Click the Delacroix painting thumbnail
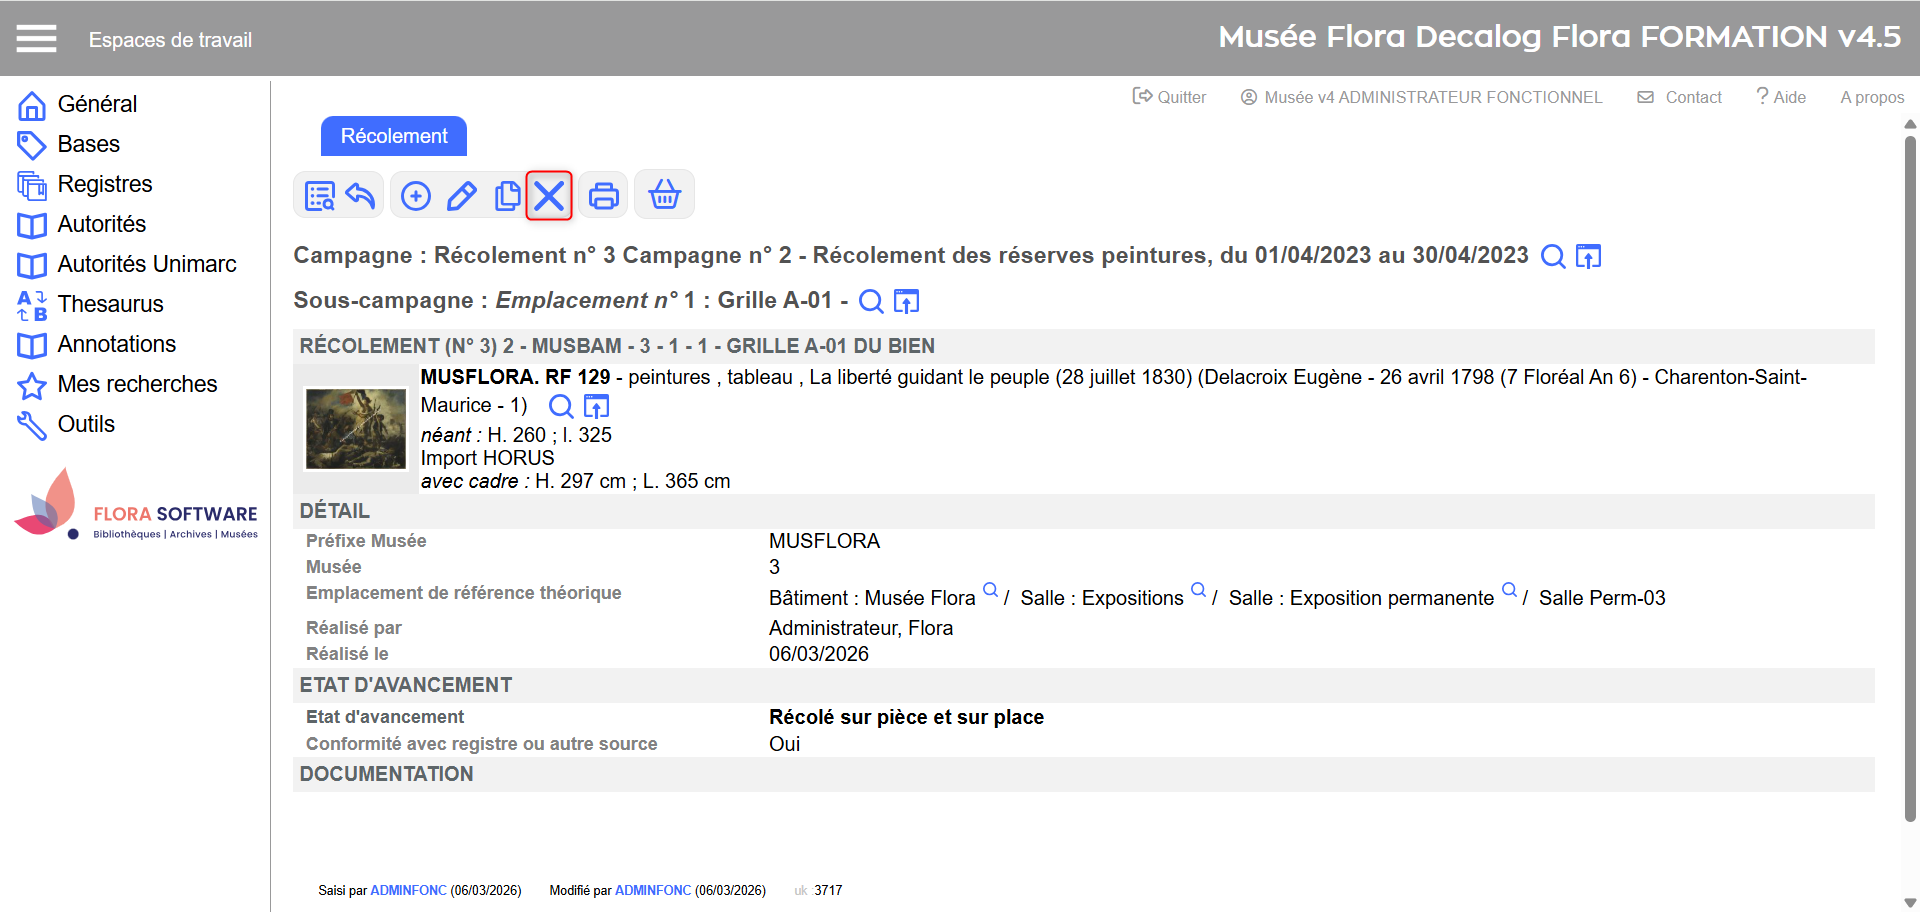 [356, 429]
